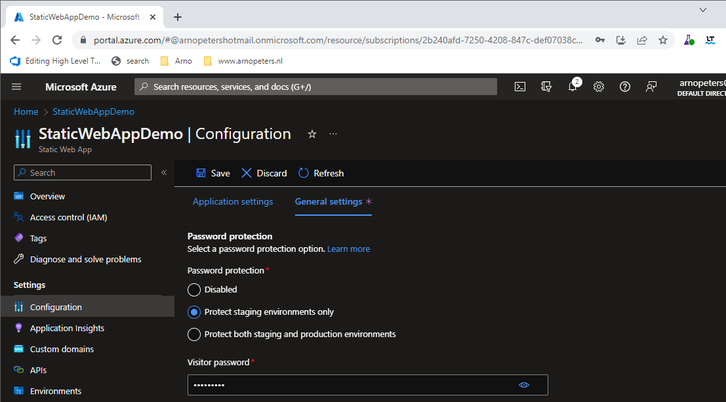726x402 pixels.
Task: Open Overview in the sidebar
Action: click(47, 196)
